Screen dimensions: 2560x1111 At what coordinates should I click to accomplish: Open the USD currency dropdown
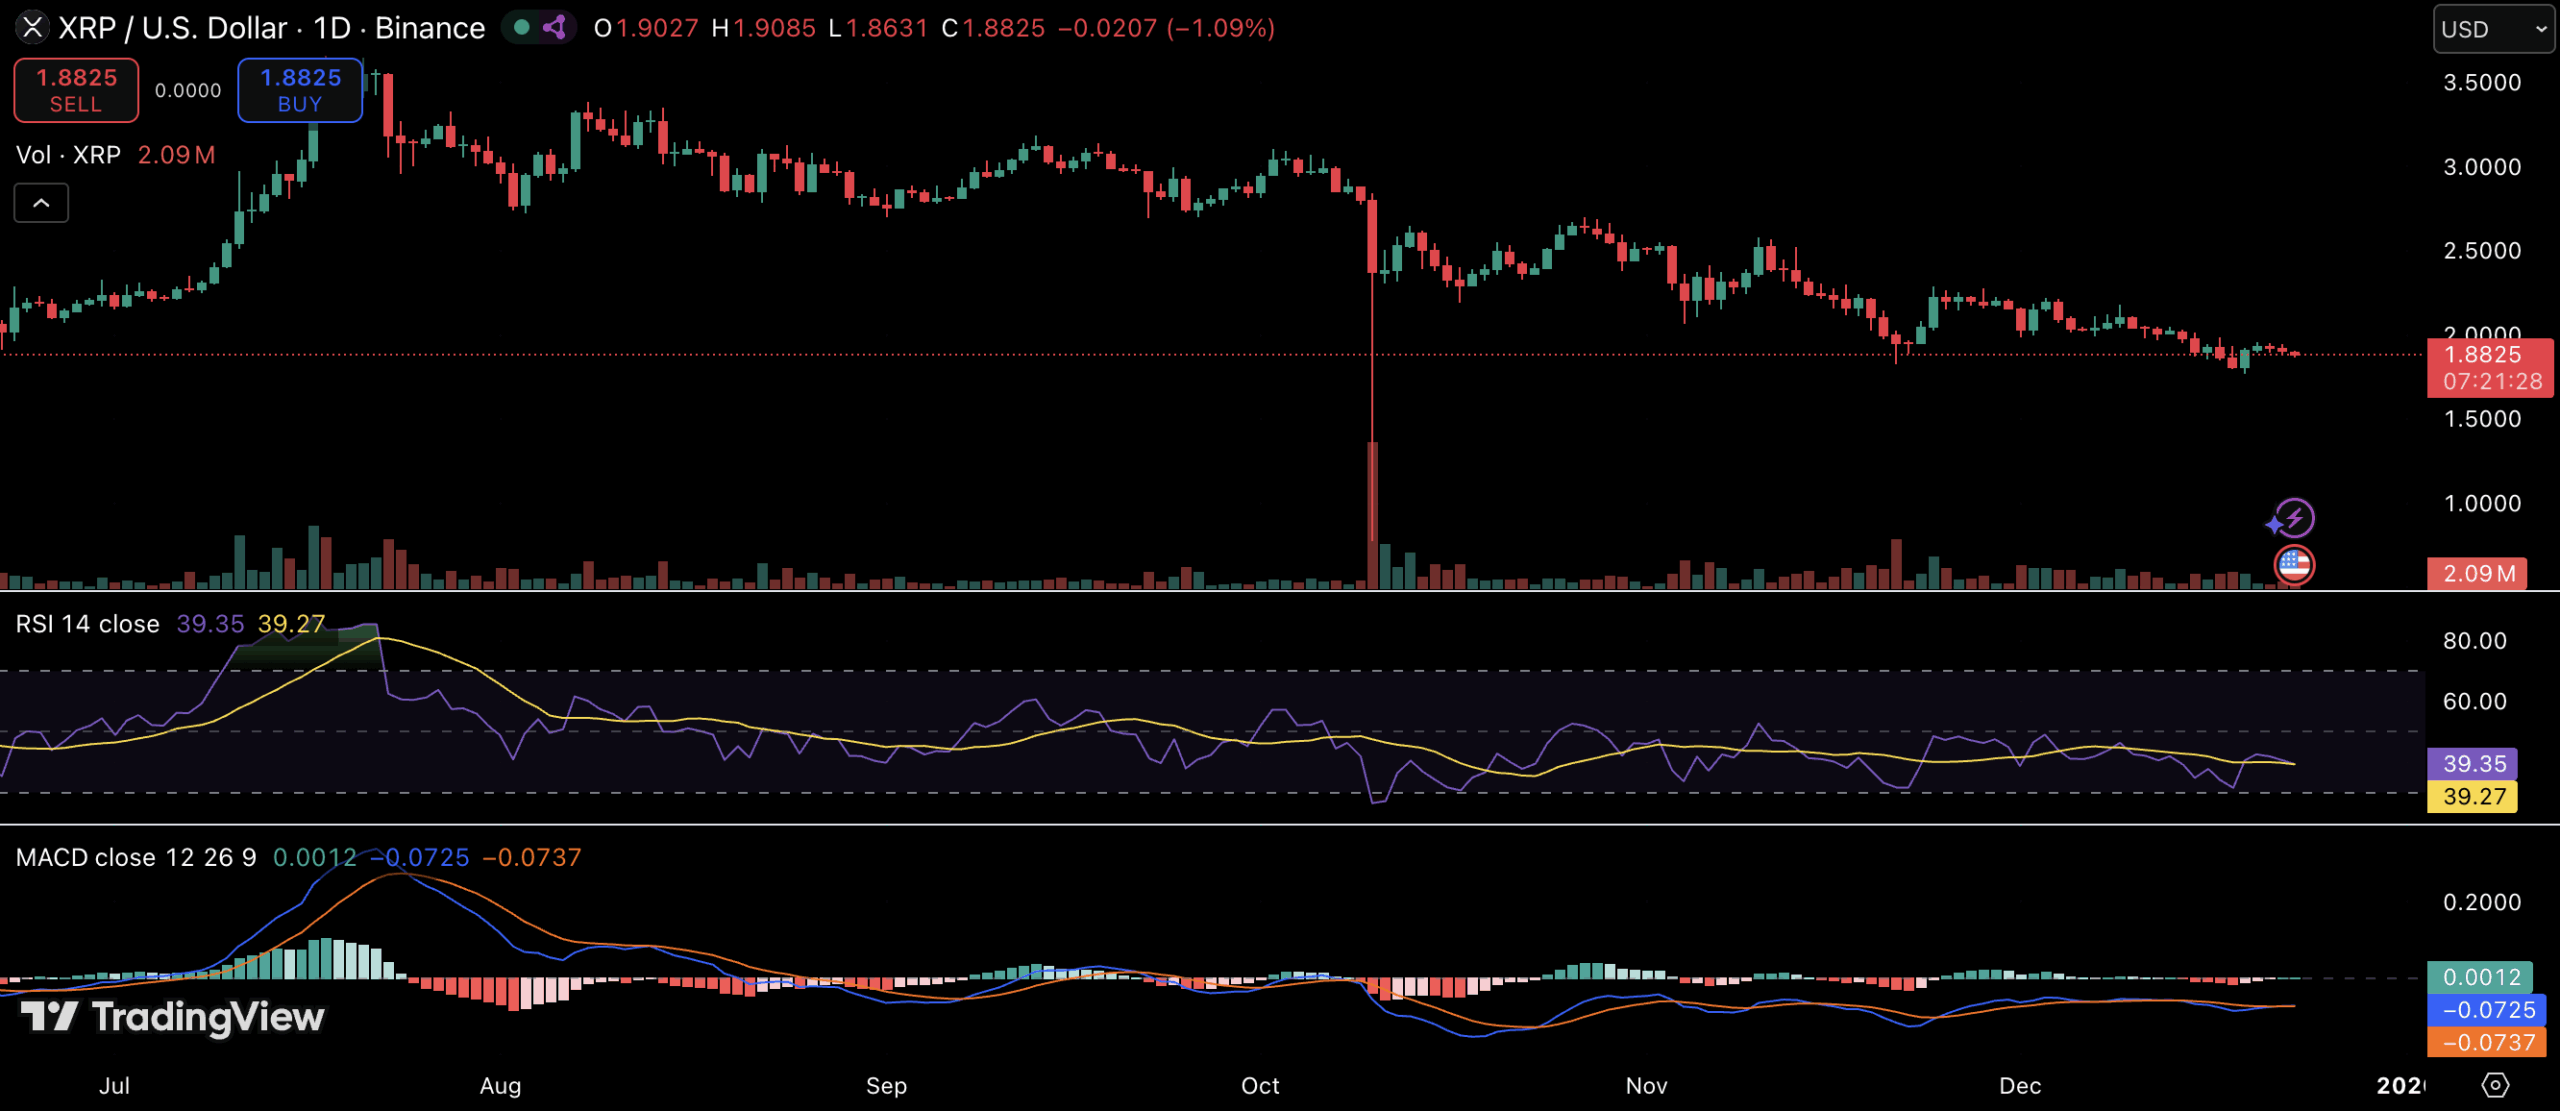(x=2492, y=29)
